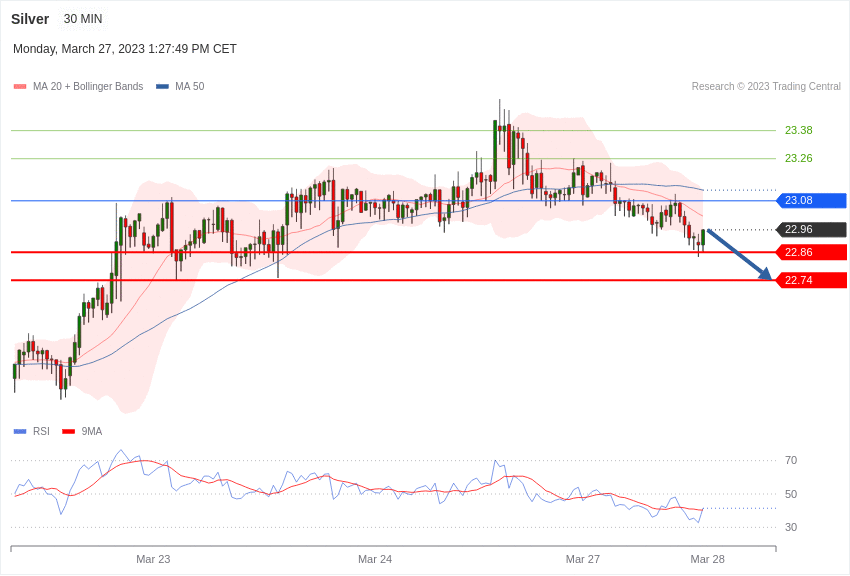Click the Mar 28 date axis label

coord(707,559)
